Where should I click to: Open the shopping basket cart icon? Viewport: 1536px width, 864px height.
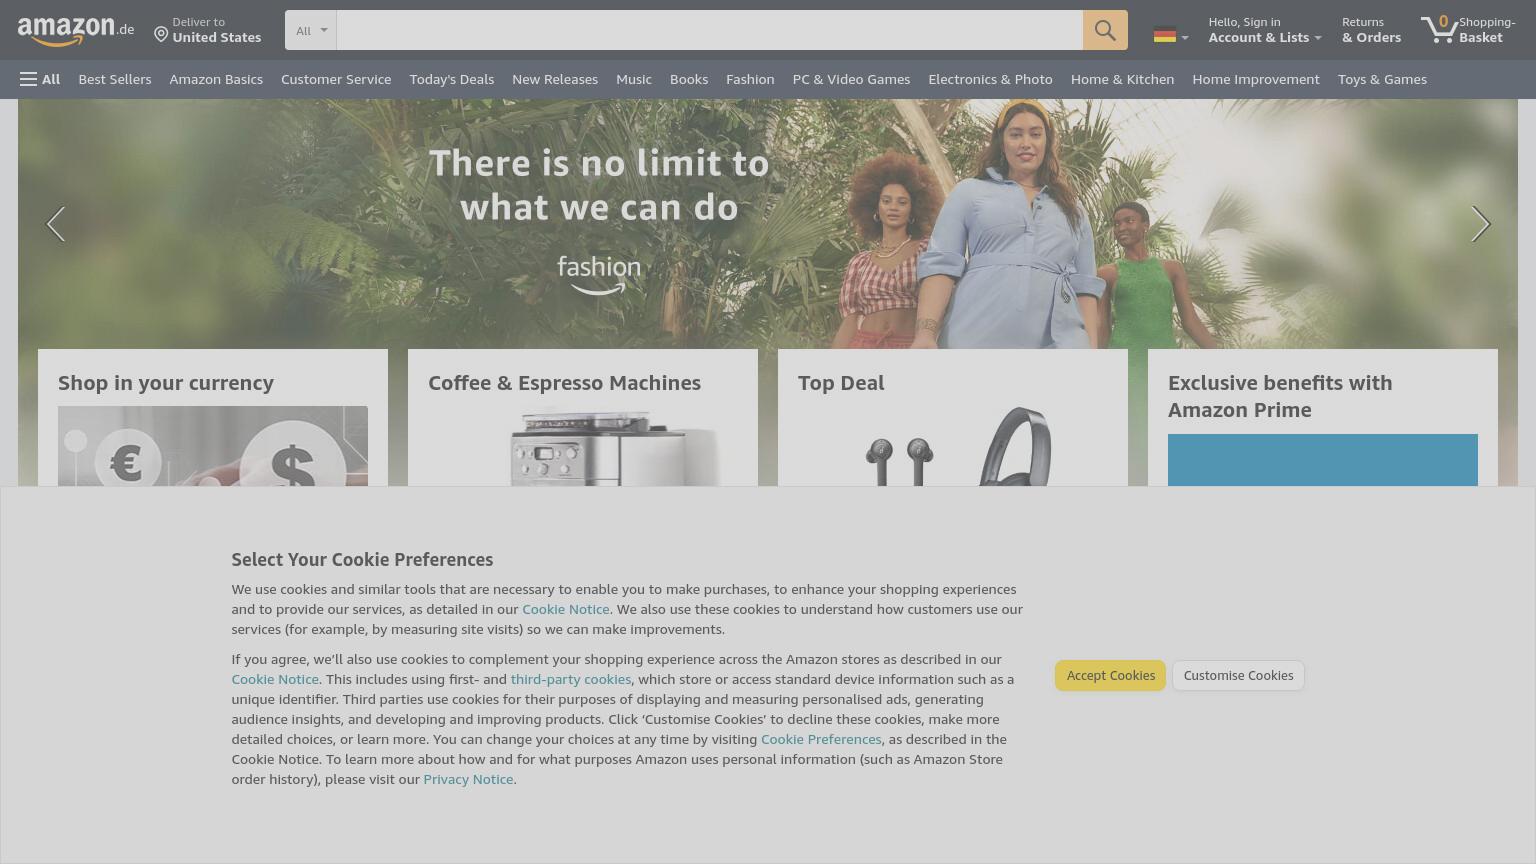1439,30
